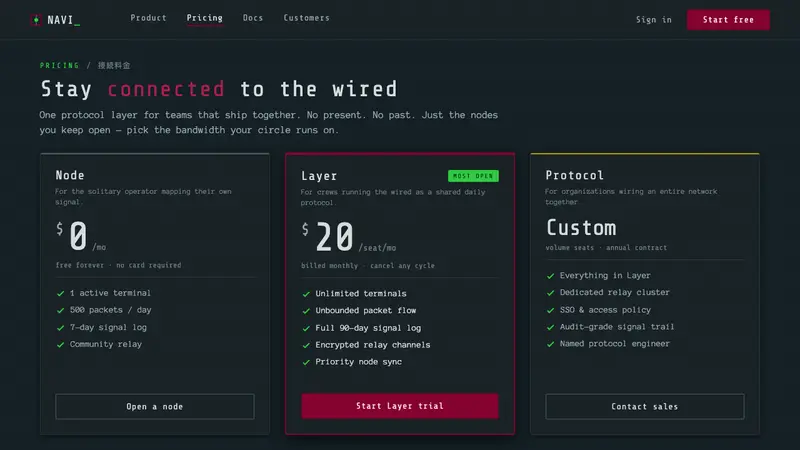Click checkmark beside Community relay
This screenshot has width=800, height=450.
coord(61,344)
